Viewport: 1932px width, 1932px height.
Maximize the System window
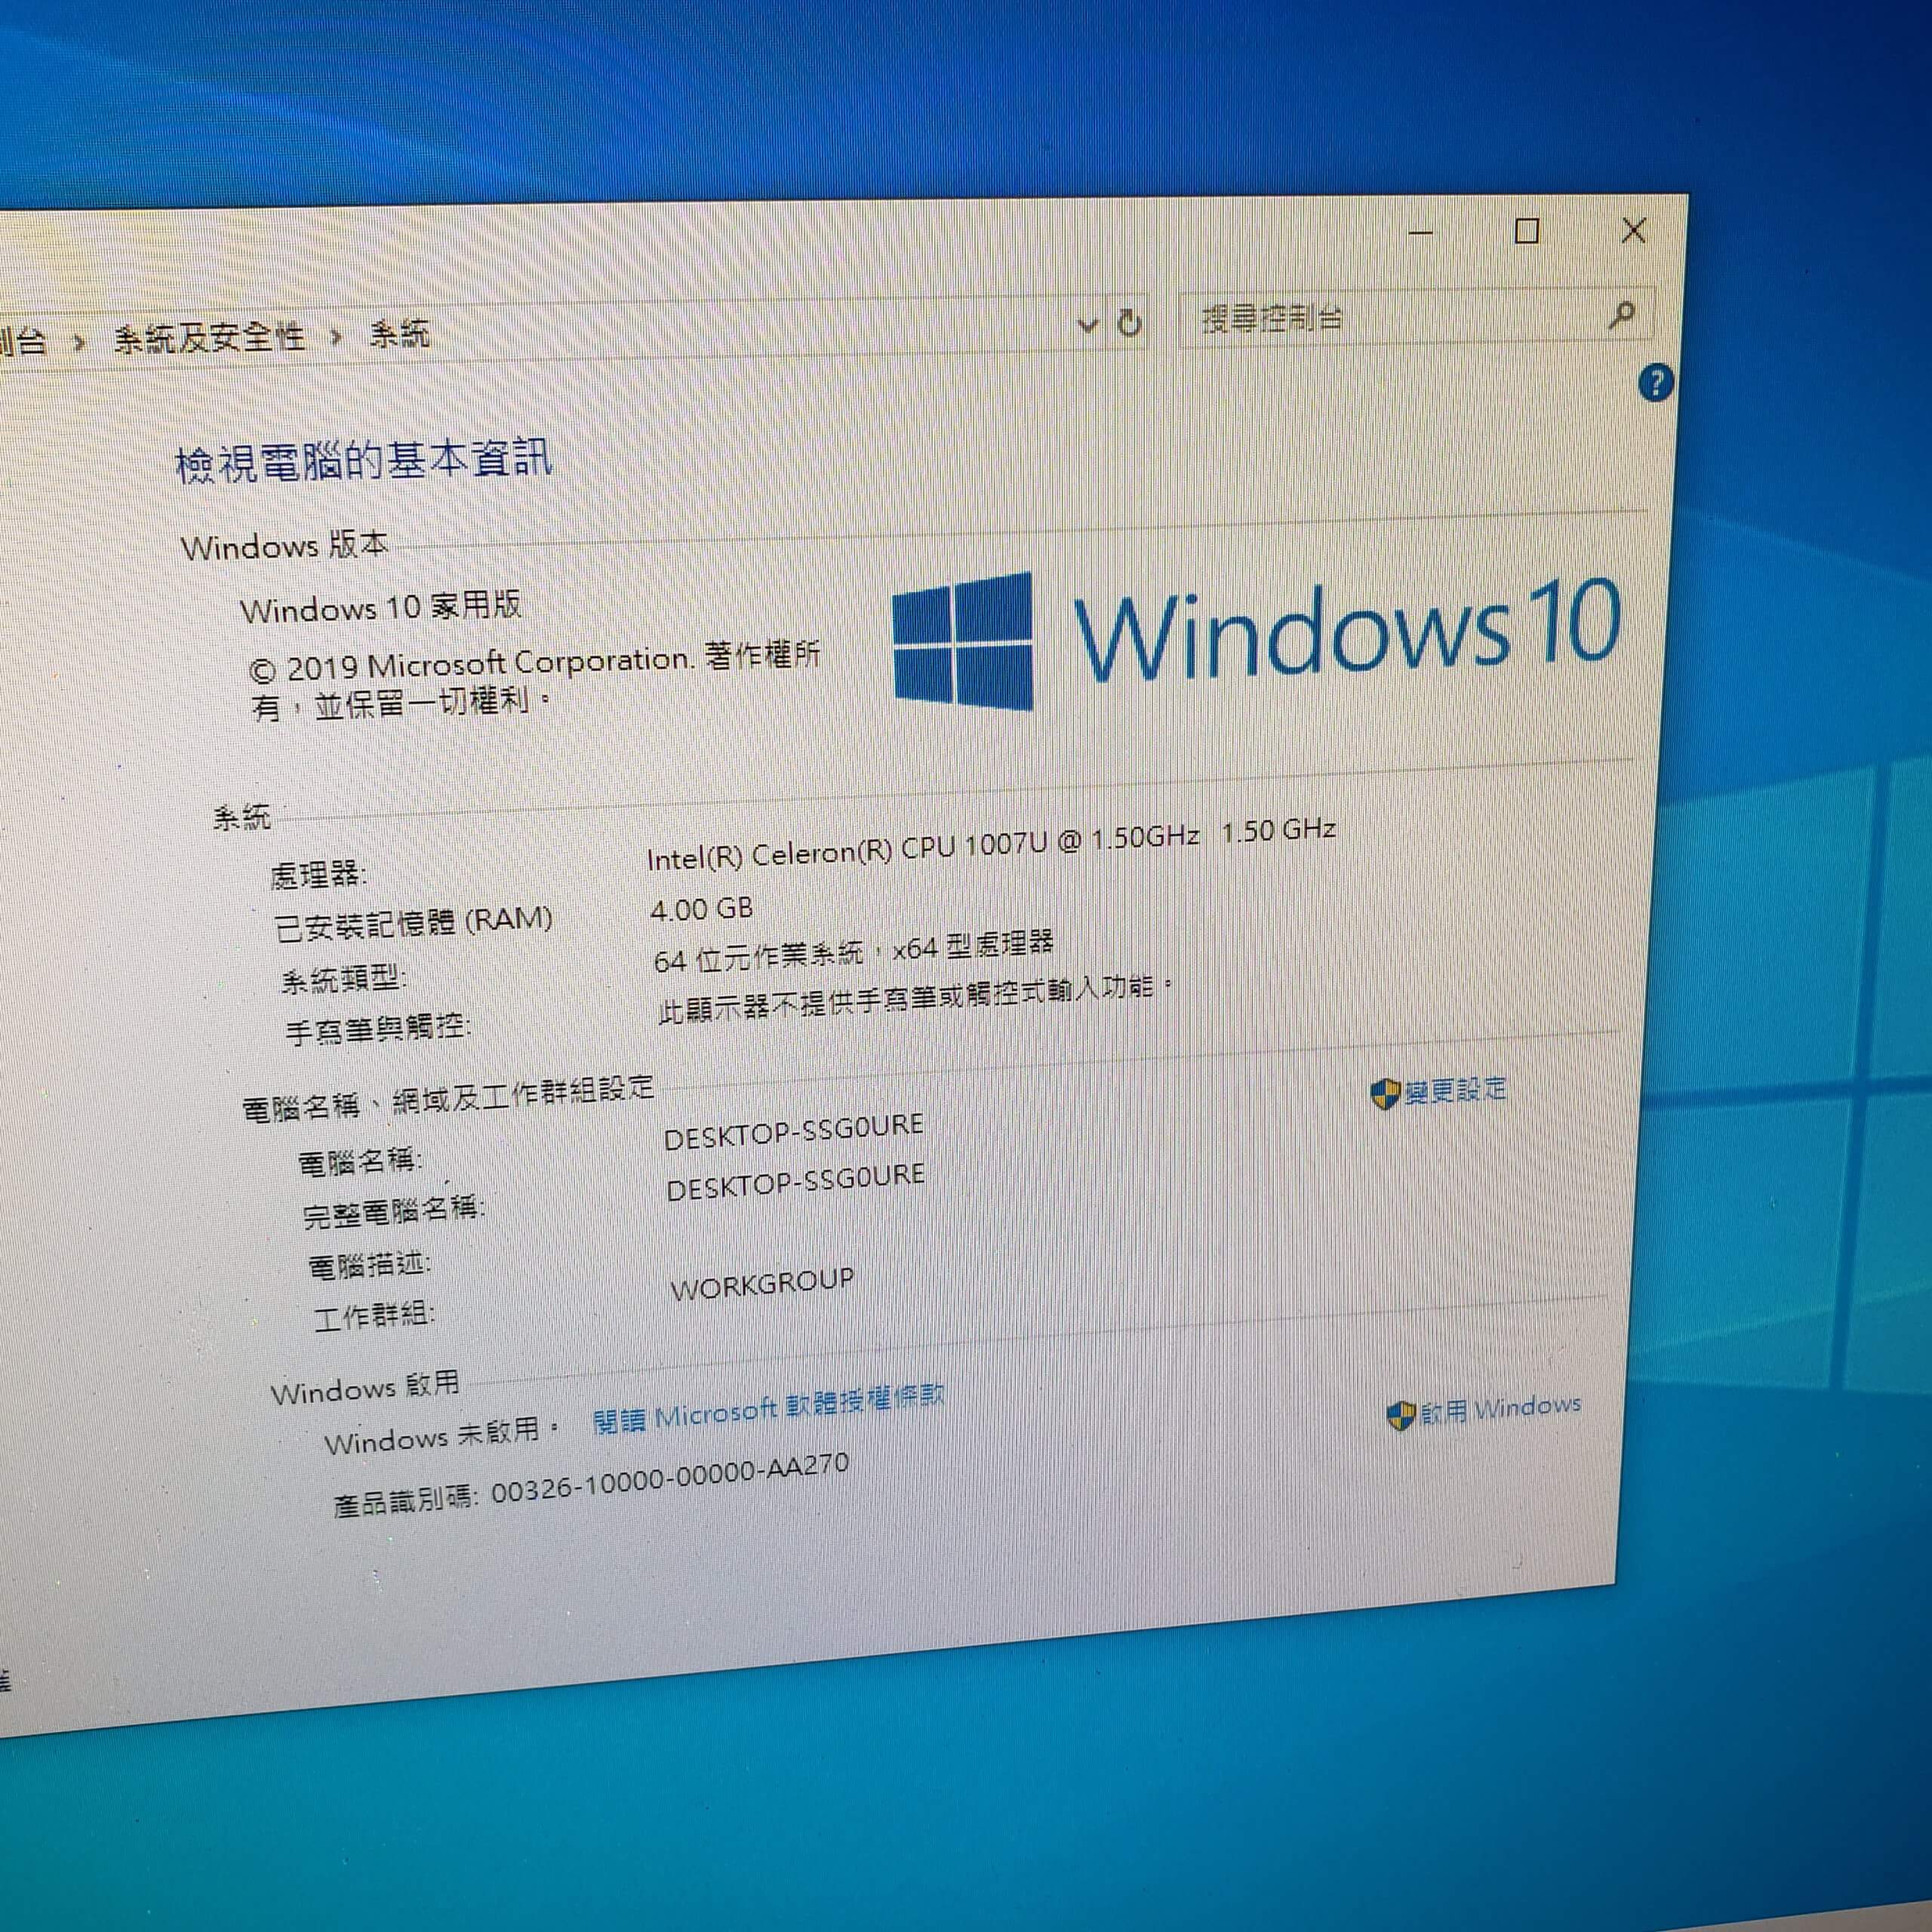pyautogui.click(x=1526, y=231)
